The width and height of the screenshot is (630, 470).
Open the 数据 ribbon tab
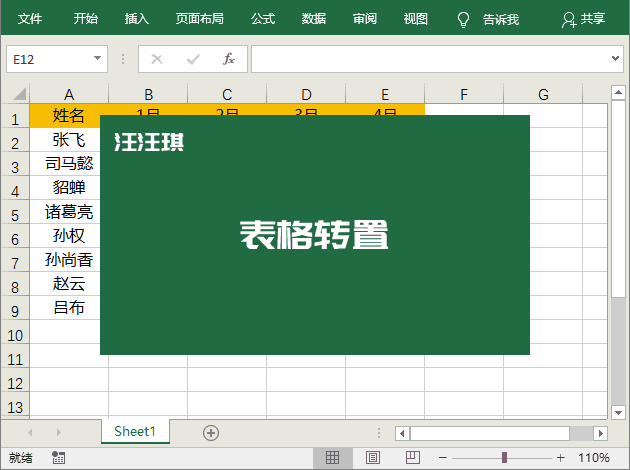pos(314,18)
